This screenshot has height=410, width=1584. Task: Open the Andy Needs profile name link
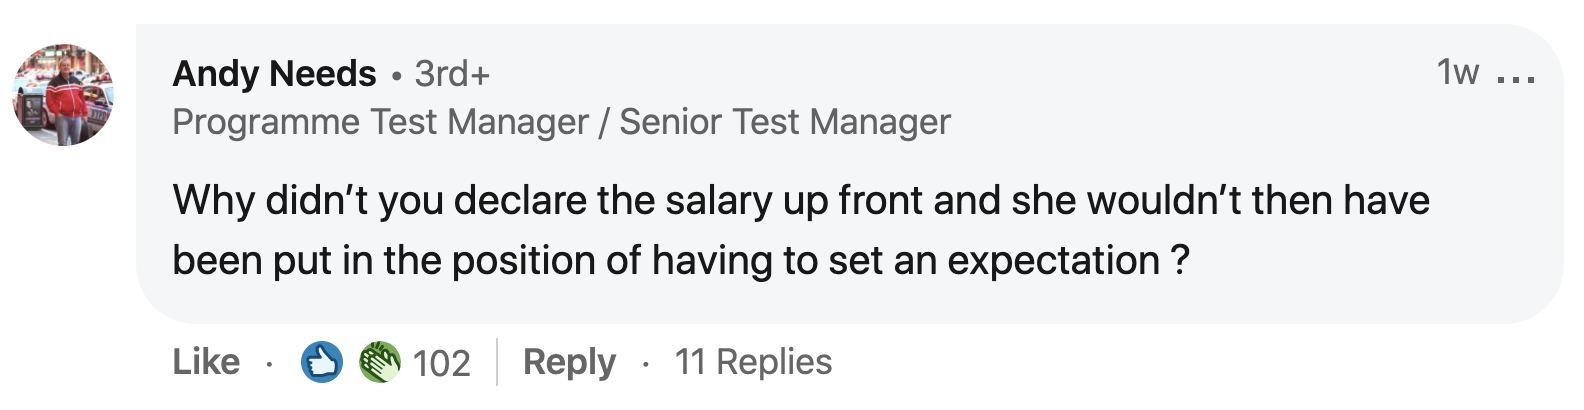pos(274,74)
